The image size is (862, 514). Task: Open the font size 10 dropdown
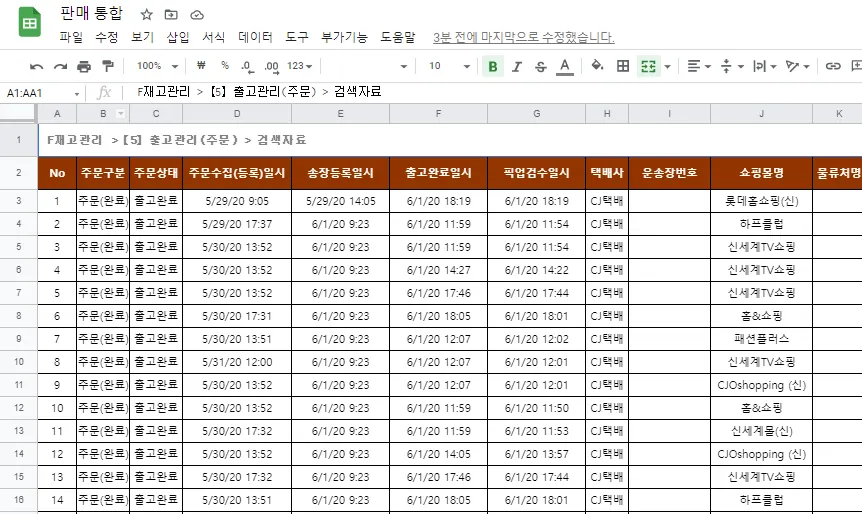(449, 66)
